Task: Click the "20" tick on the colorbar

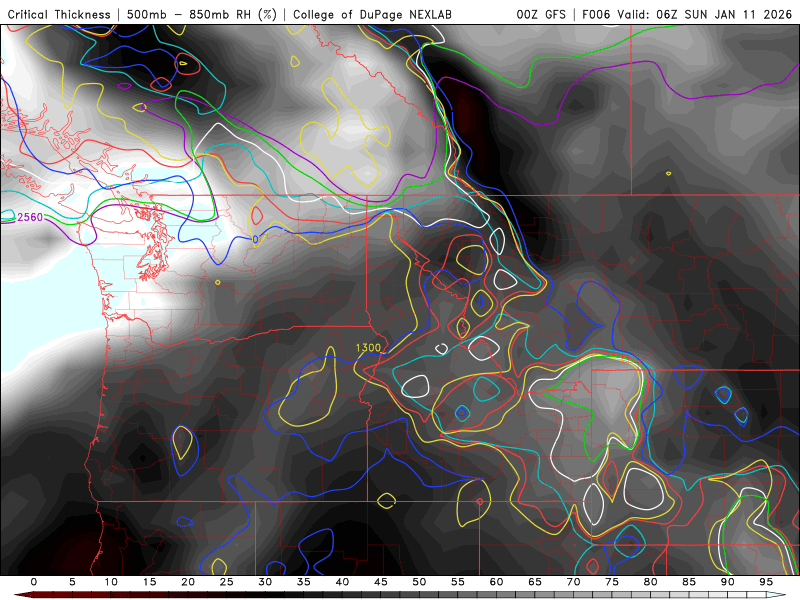Action: point(188,582)
